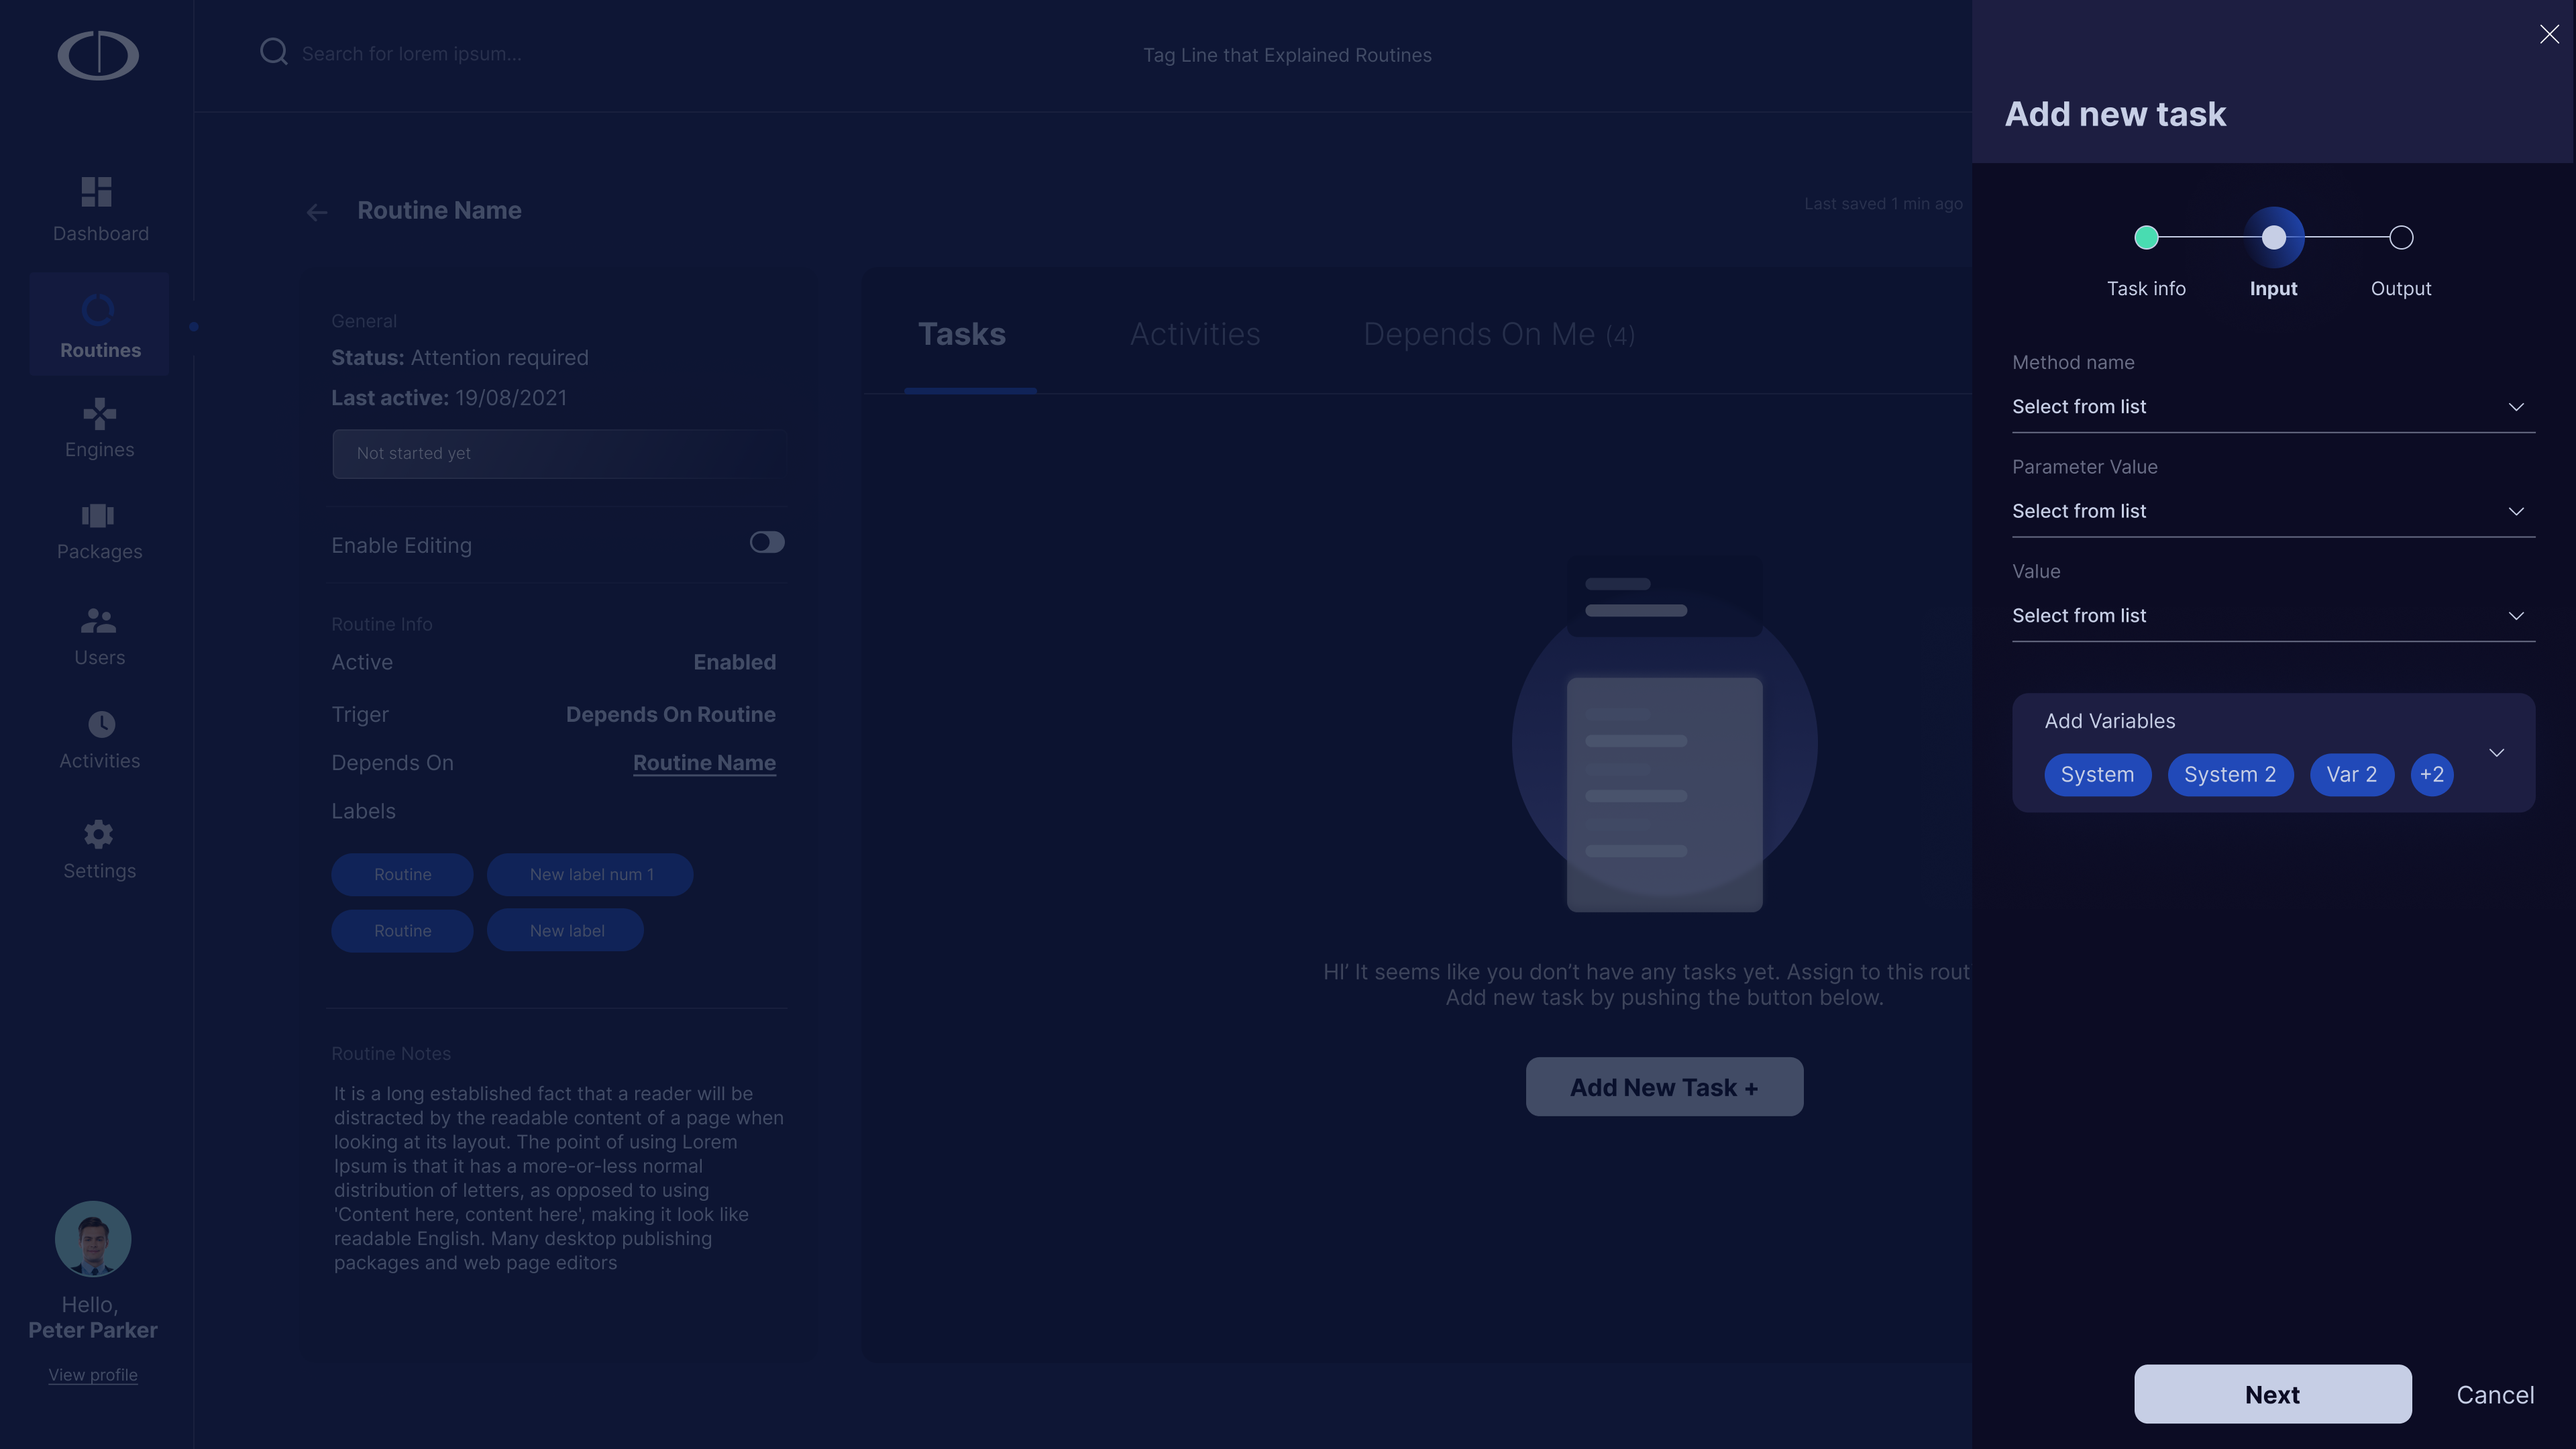Image resolution: width=2576 pixels, height=1449 pixels.
Task: Switch to the Activities tab
Action: click(1195, 334)
